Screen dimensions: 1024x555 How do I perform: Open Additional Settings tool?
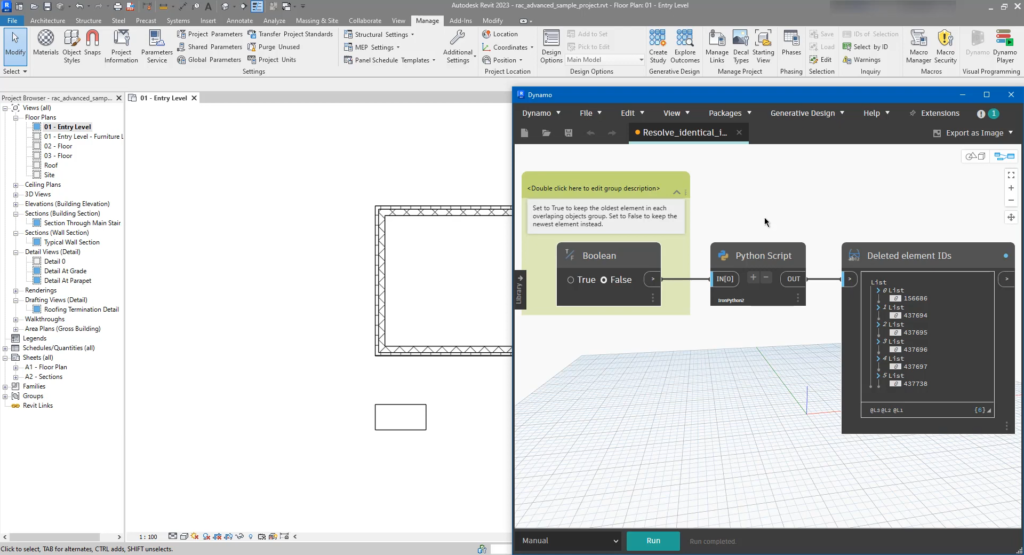[x=457, y=46]
